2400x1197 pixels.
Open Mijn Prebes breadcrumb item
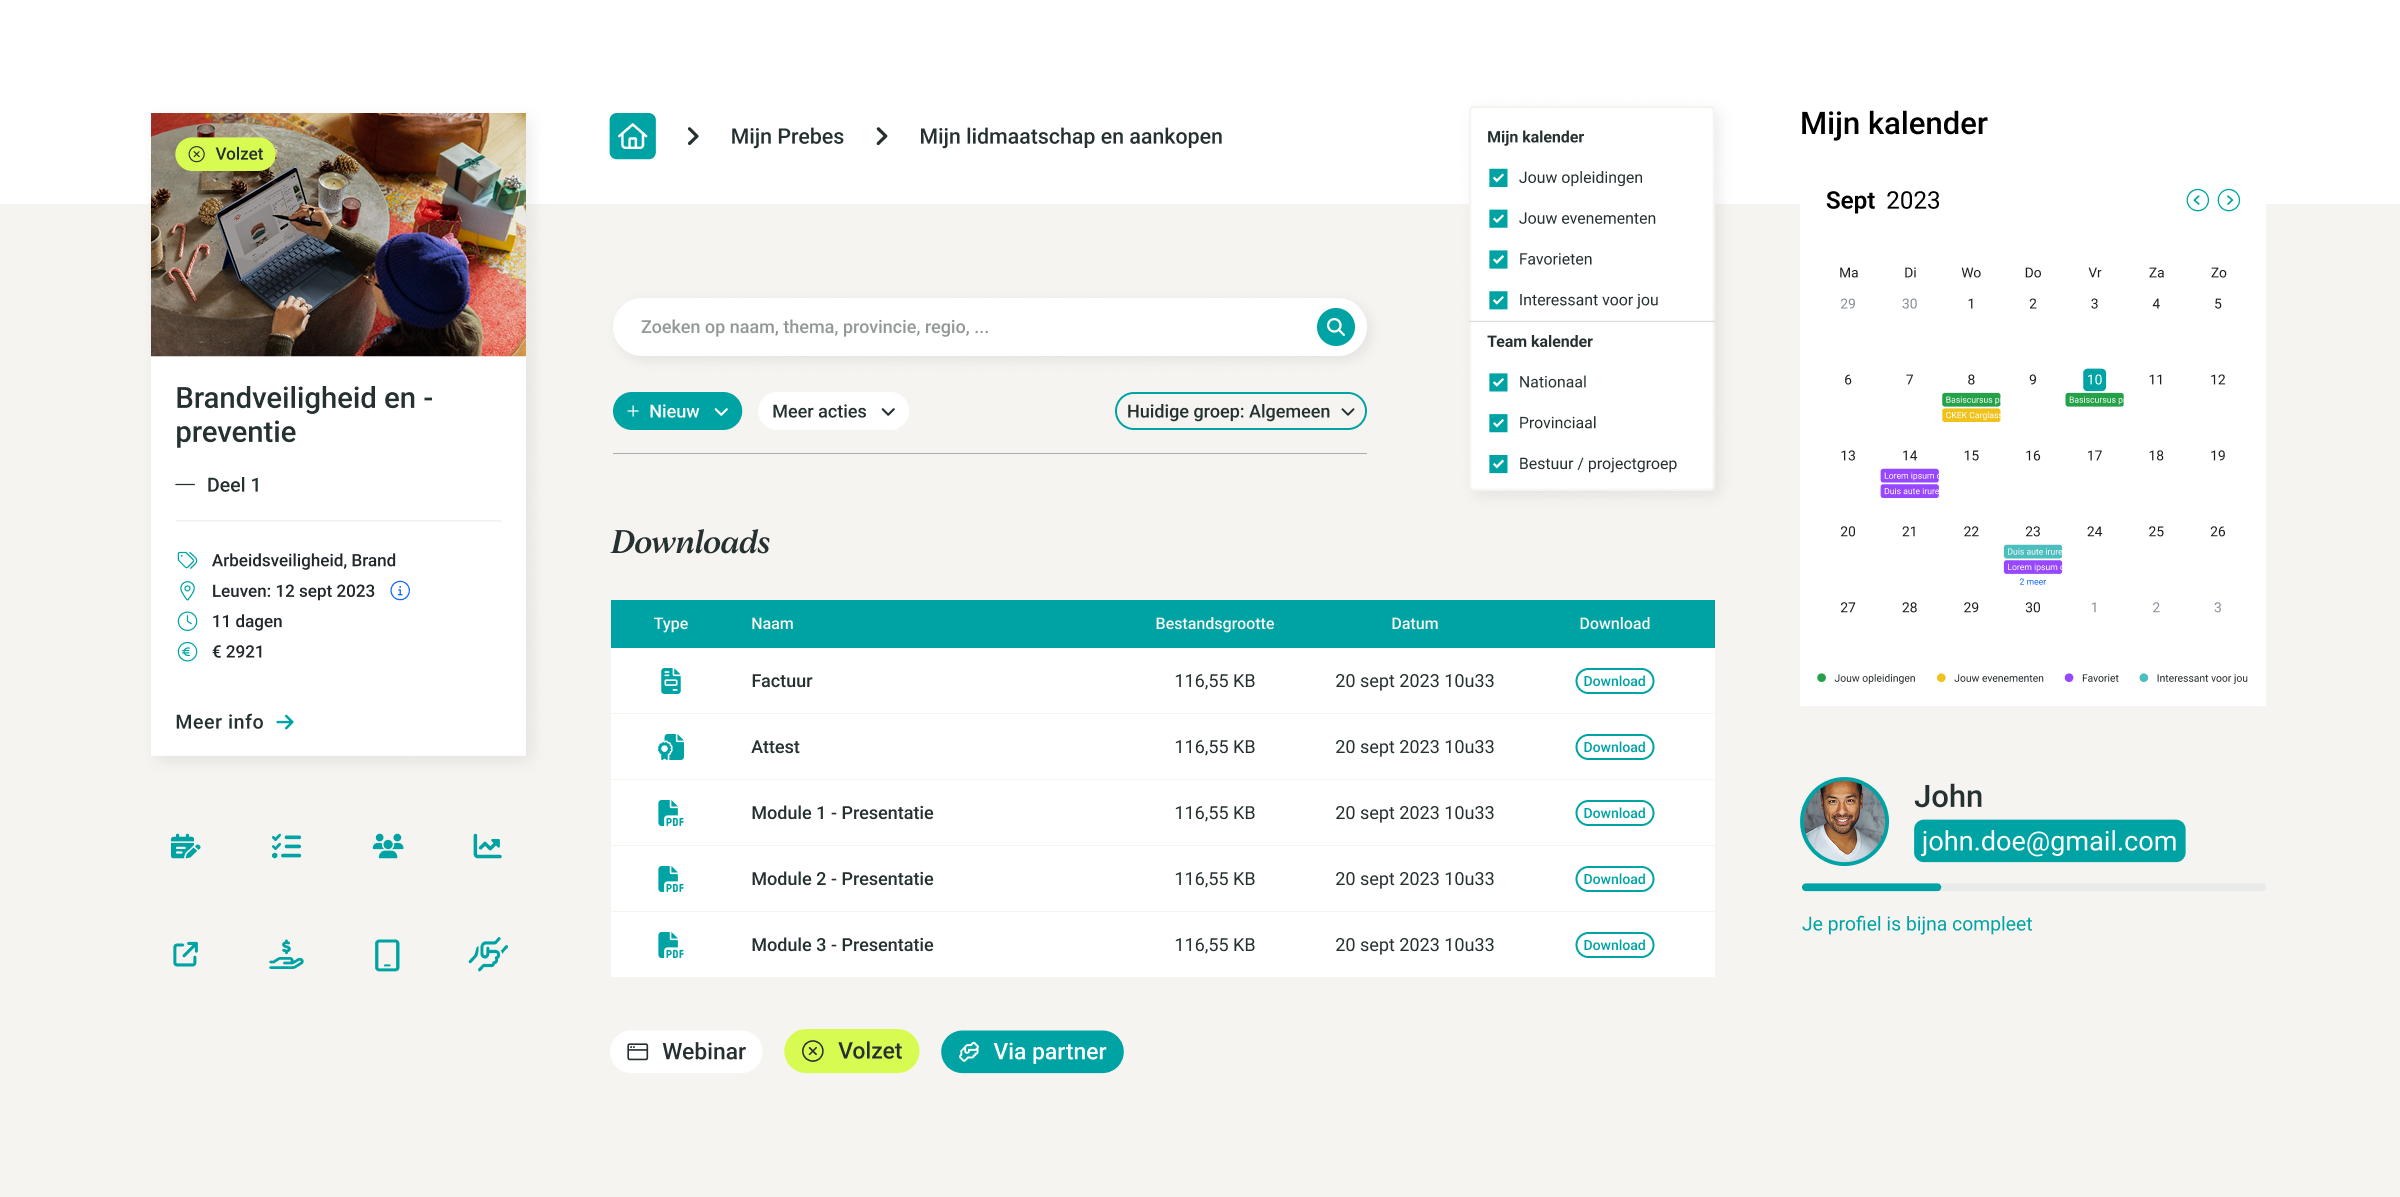tap(787, 136)
